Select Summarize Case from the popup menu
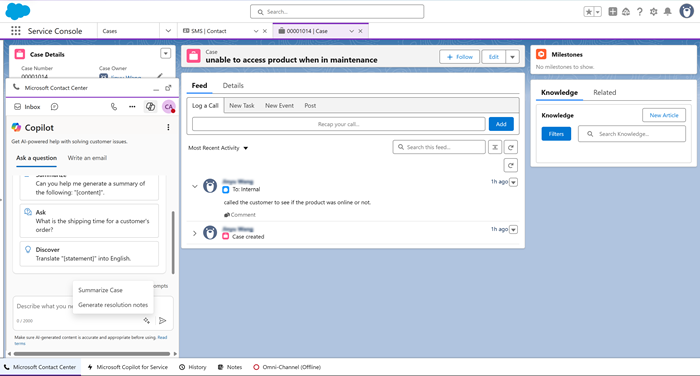The image size is (700, 376). pyautogui.click(x=100, y=290)
